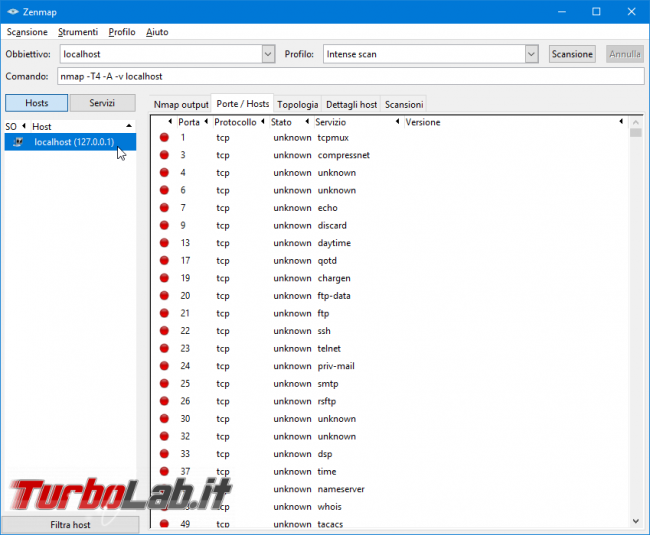
Task: Switch to the Topologia tab
Action: tap(298, 104)
